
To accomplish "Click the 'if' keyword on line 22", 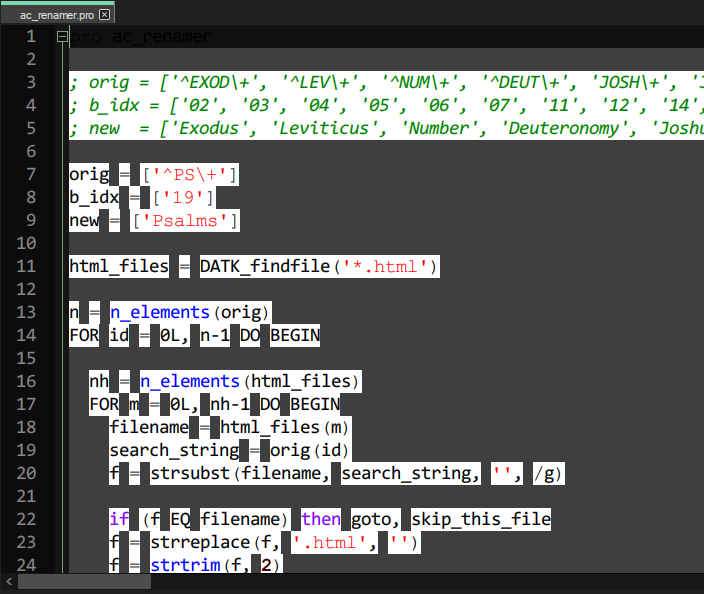I will [x=119, y=519].
